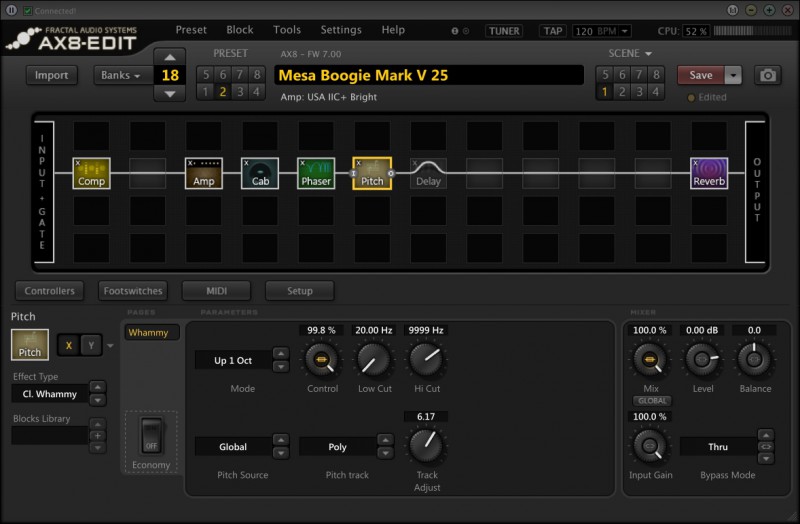800x524 pixels.
Task: Open the Scene dropdown menu
Action: click(630, 53)
